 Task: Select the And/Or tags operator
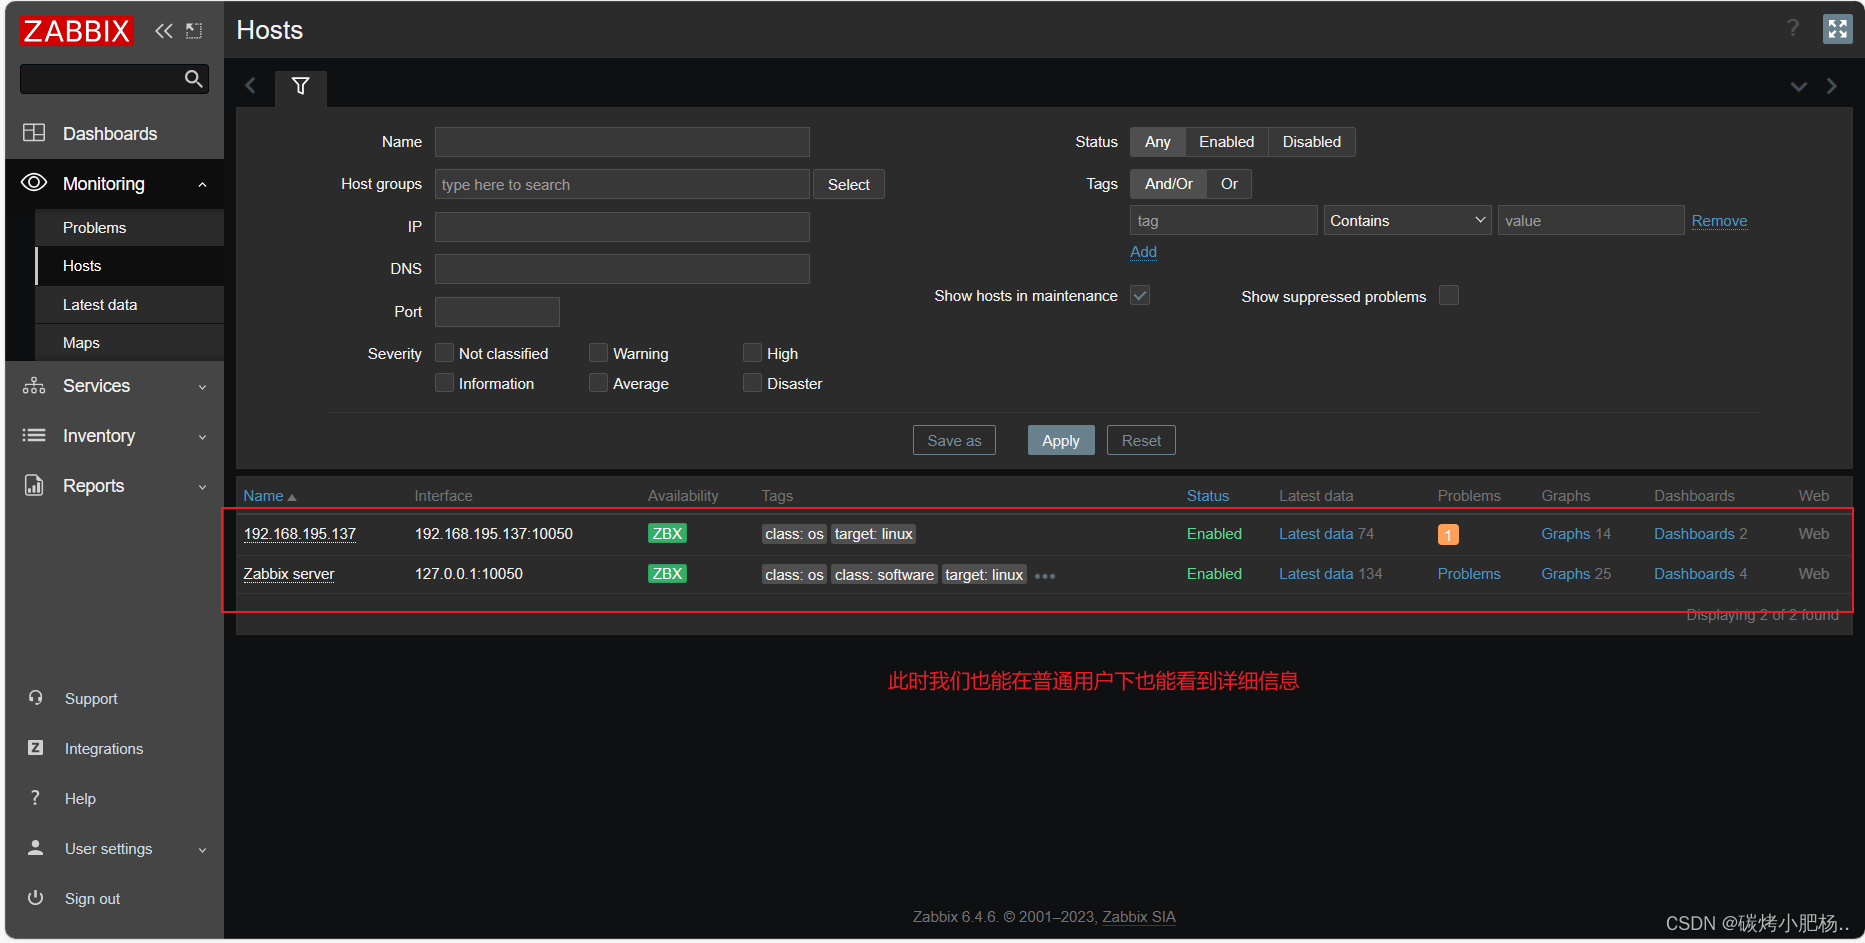click(1169, 184)
